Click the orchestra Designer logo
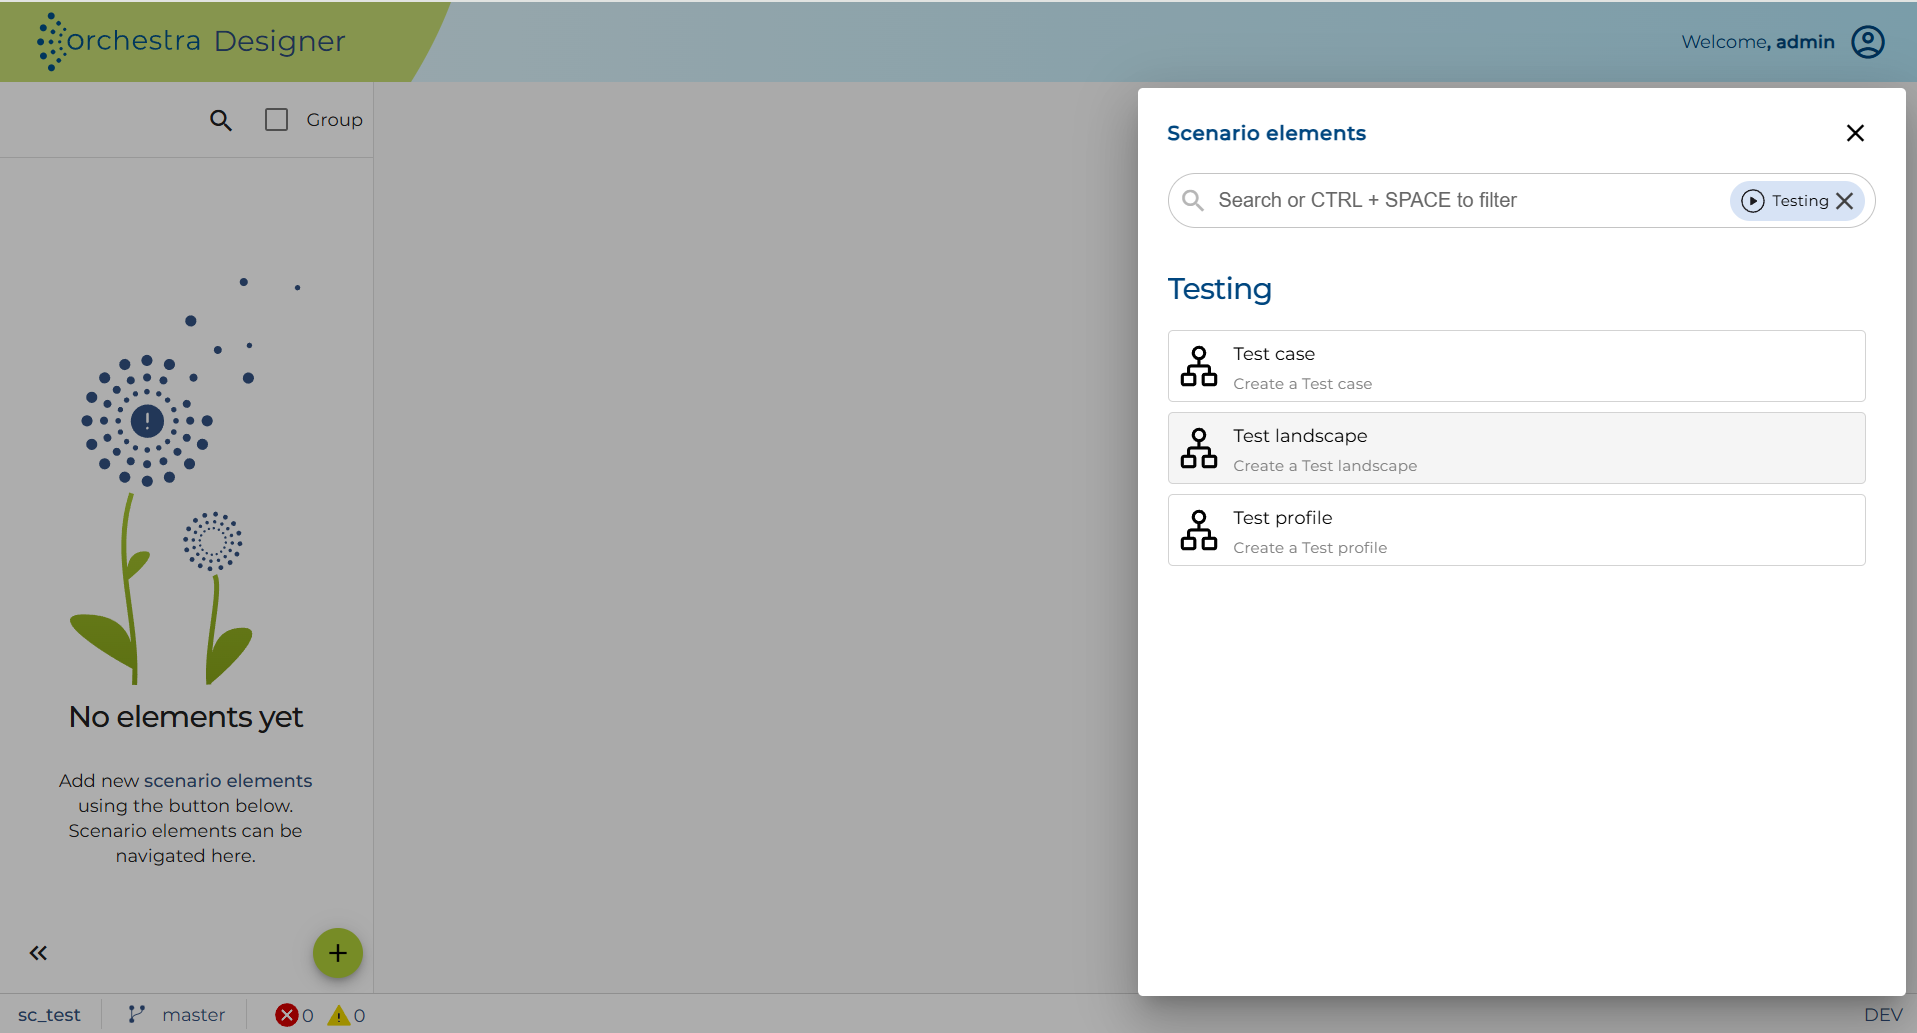 click(x=191, y=41)
